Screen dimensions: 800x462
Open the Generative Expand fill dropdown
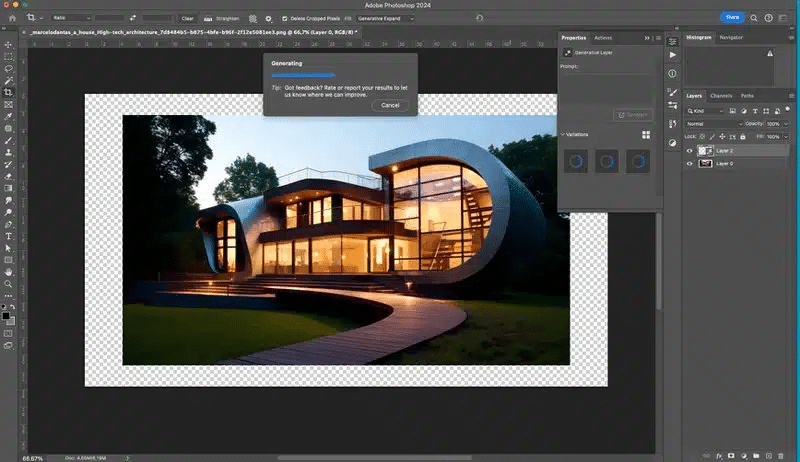385,18
